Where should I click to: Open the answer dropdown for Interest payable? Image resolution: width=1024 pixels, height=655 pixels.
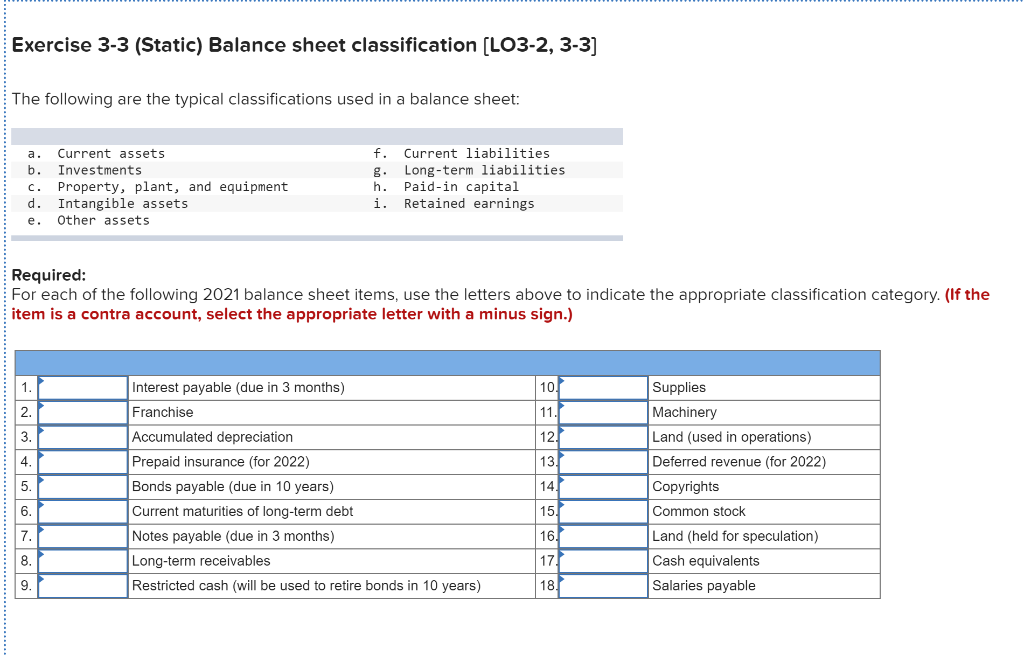click(x=82, y=387)
